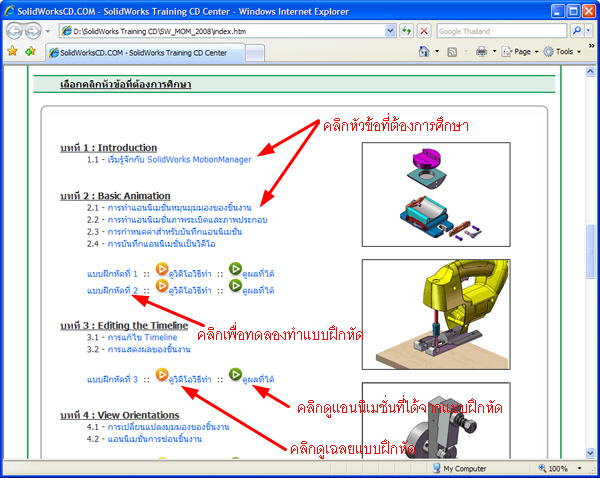Open the Tools menu
The width and height of the screenshot is (600, 478).
562,52
